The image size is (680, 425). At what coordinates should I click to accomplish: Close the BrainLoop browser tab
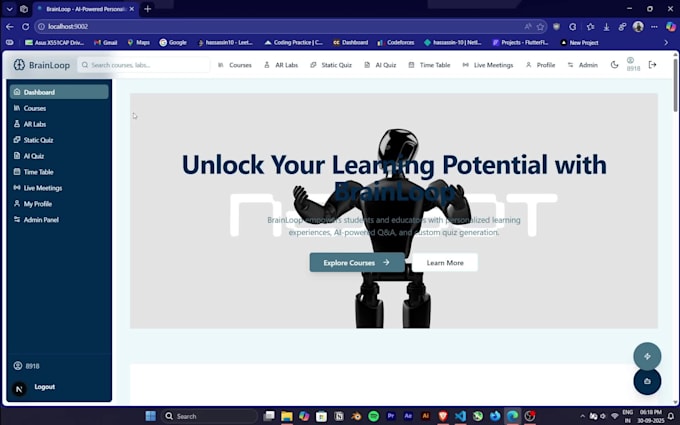[x=131, y=9]
